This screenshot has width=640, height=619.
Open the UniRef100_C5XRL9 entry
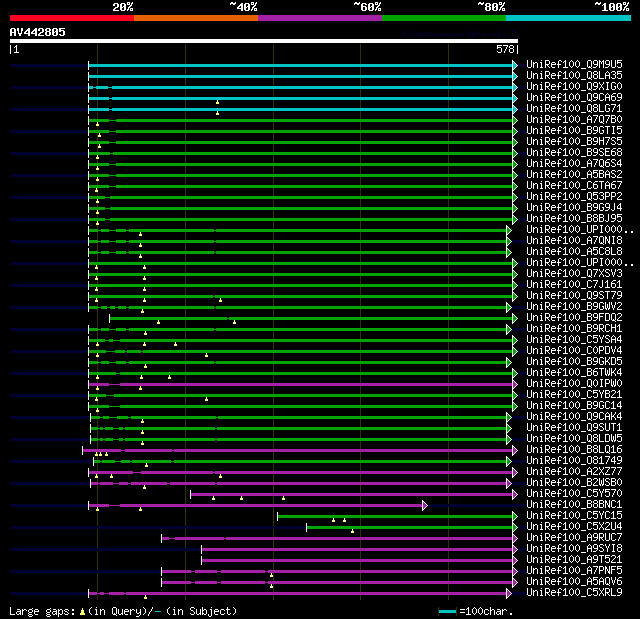click(574, 593)
